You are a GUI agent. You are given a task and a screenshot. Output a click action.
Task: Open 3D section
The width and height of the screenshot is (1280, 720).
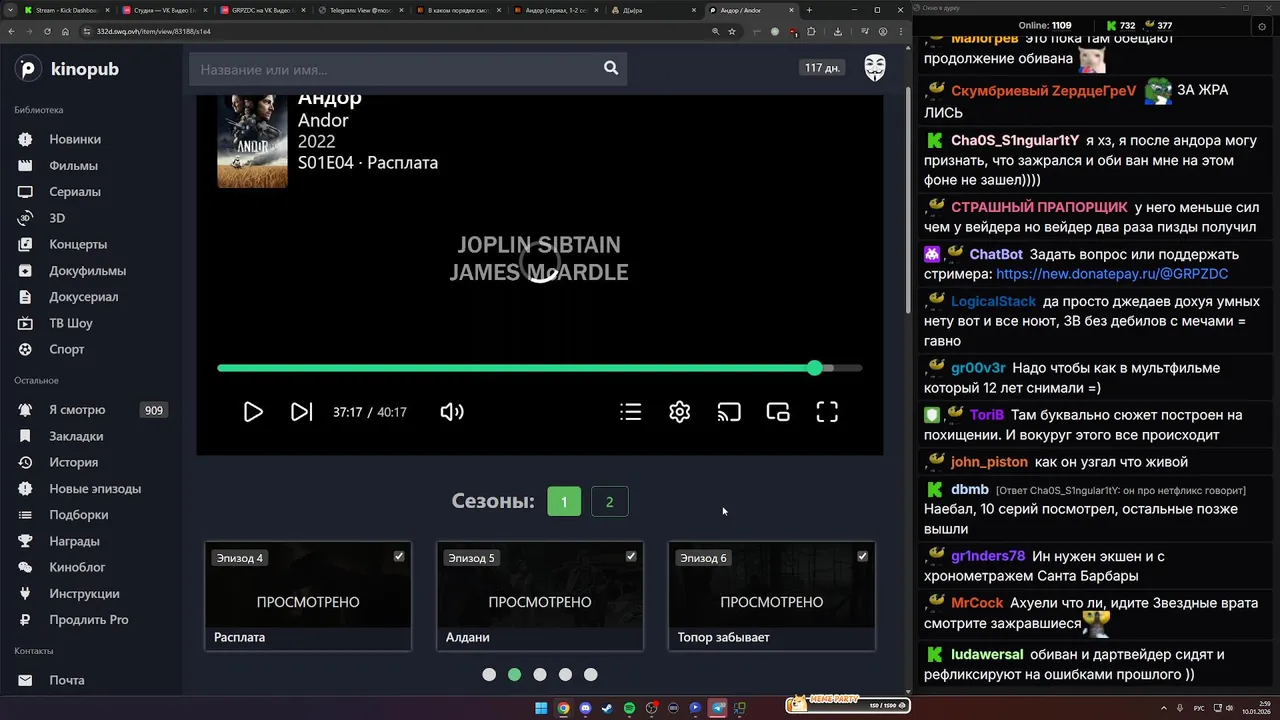pos(57,218)
